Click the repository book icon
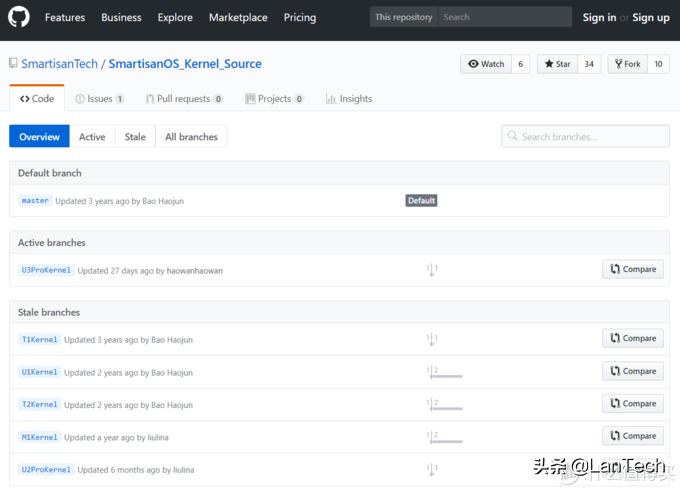The width and height of the screenshot is (680, 490). (x=13, y=63)
